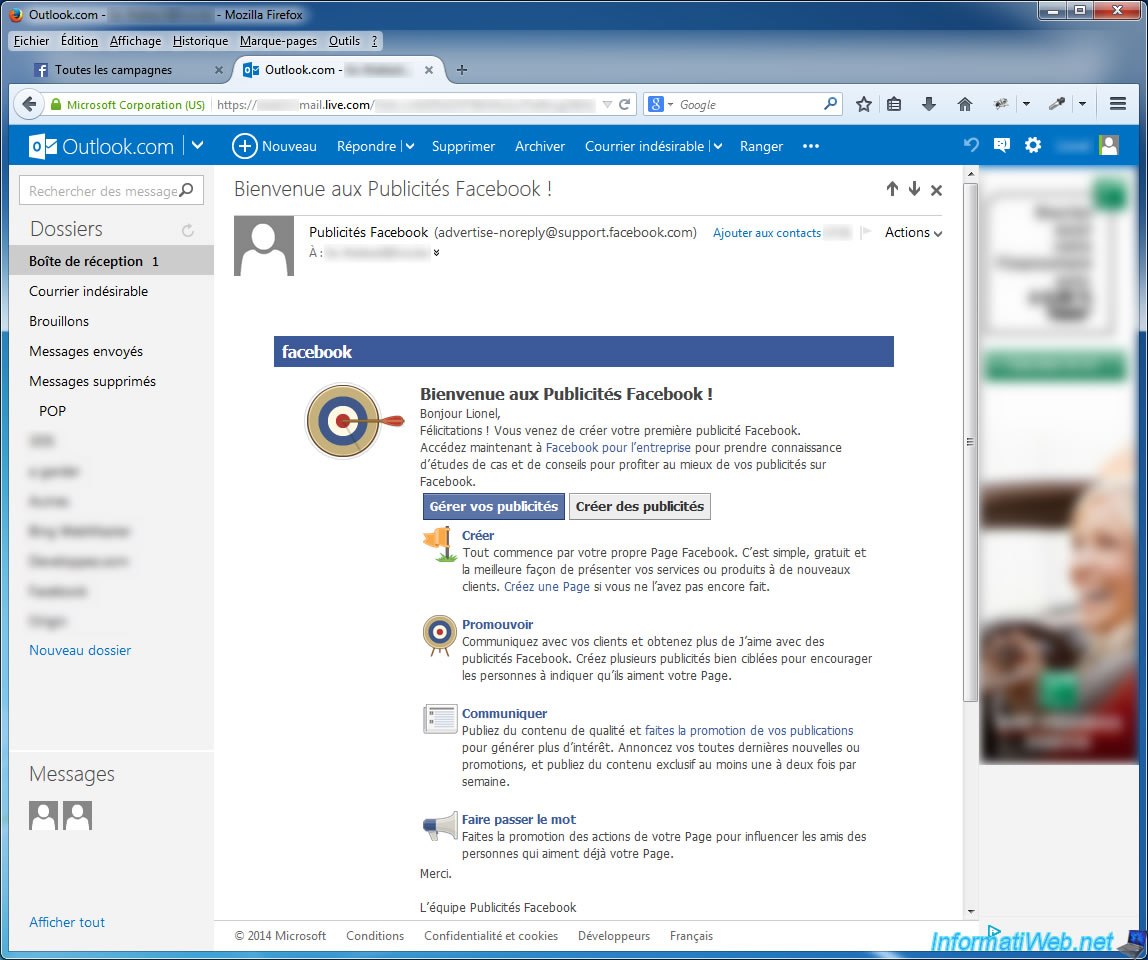Click the first contact avatar under Messages
The height and width of the screenshot is (960, 1148).
[43, 815]
